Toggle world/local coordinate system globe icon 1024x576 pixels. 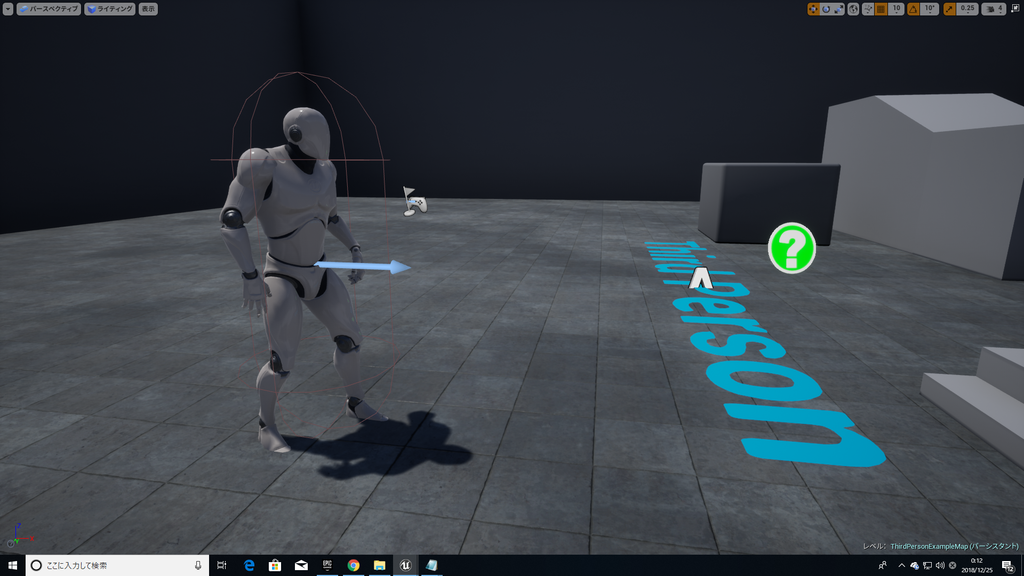[853, 9]
